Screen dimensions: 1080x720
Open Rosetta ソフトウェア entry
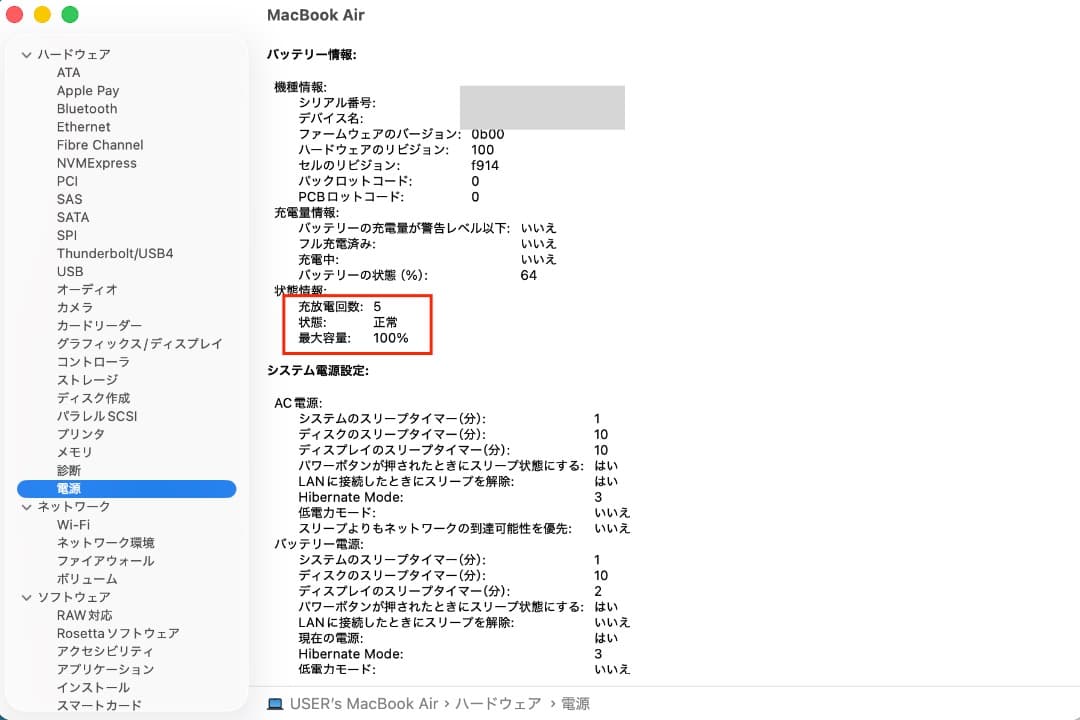tap(118, 633)
